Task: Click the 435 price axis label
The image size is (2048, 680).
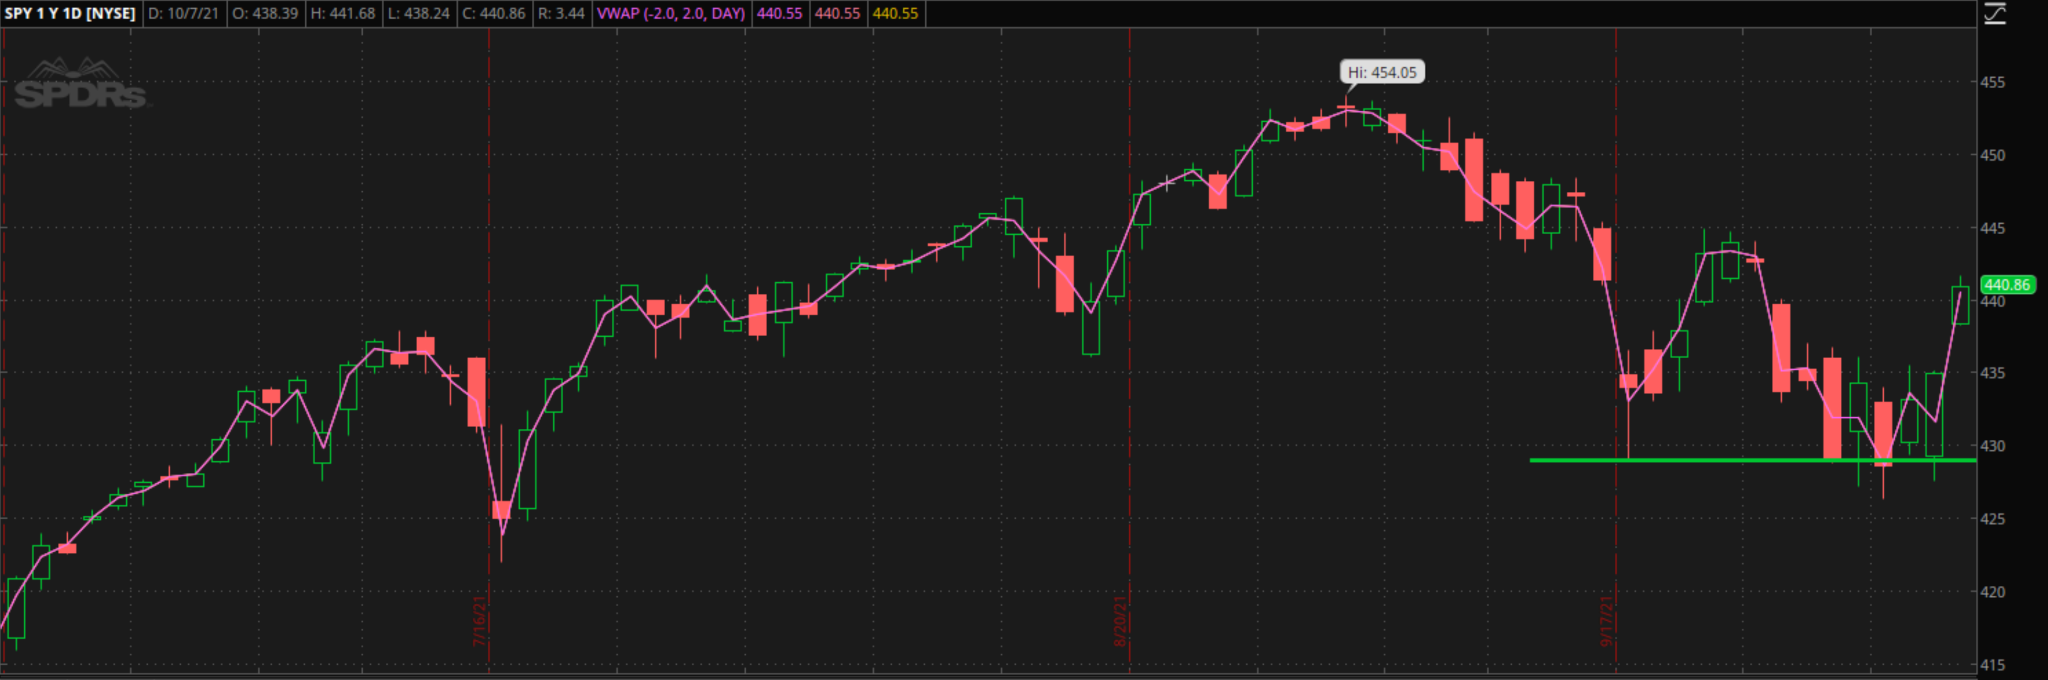Action: [x=1993, y=373]
